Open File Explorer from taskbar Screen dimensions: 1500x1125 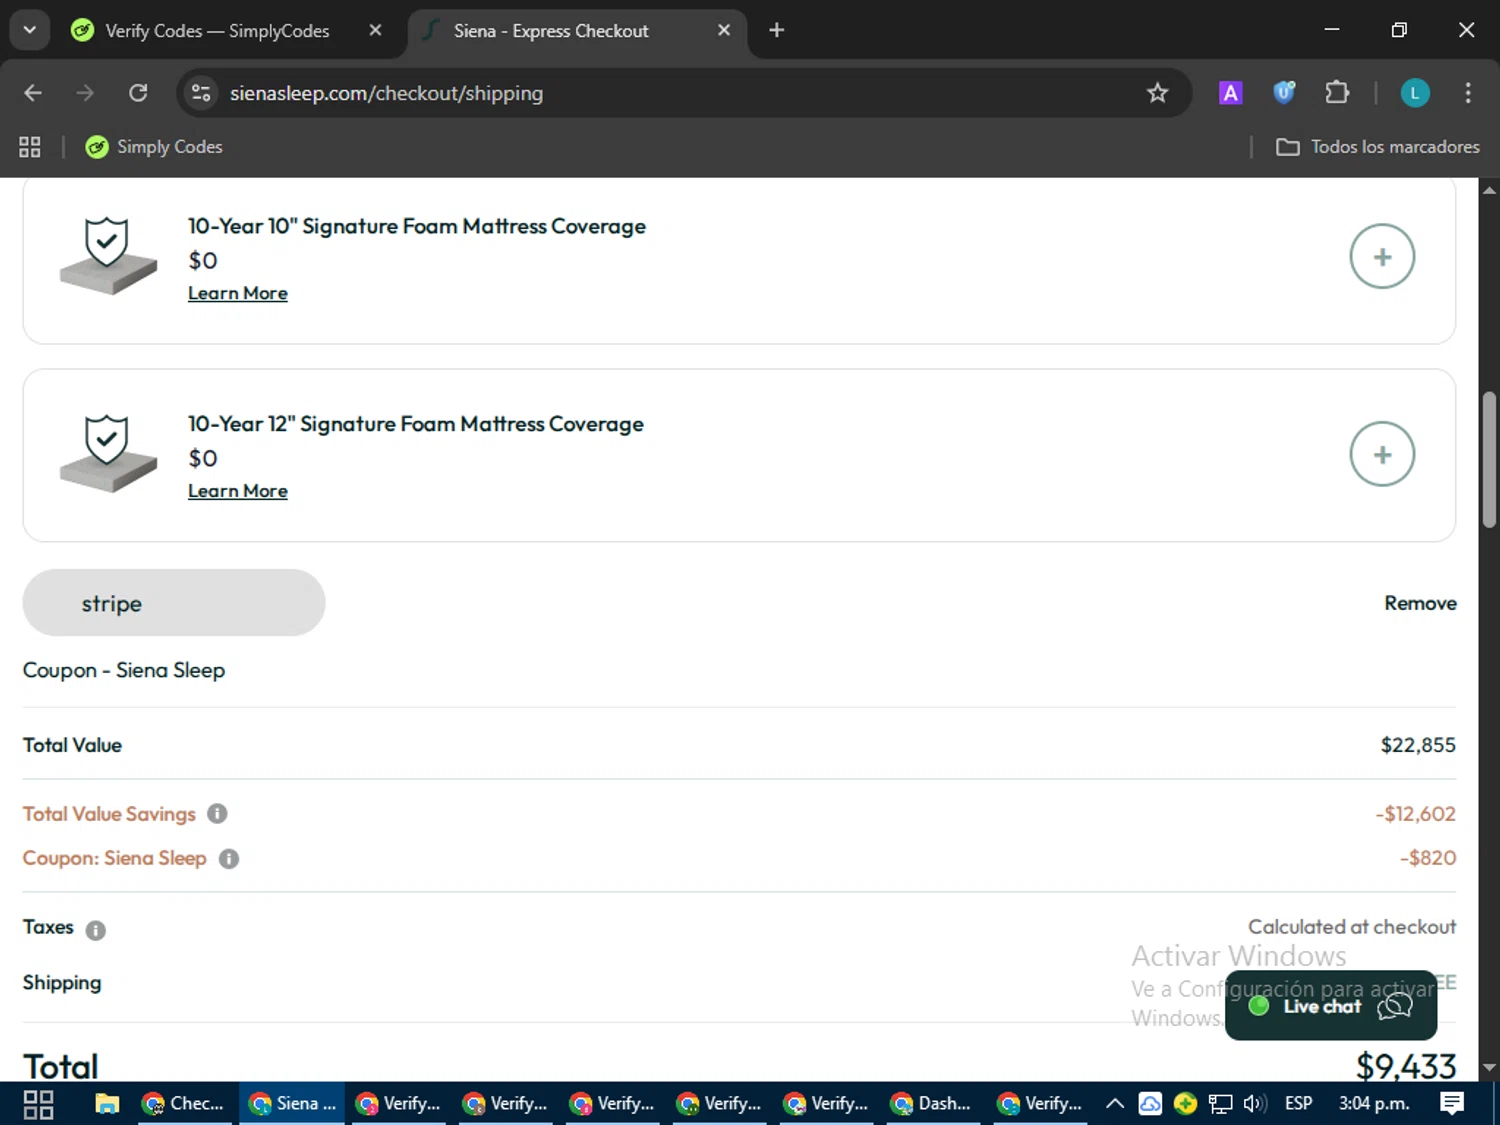pyautogui.click(x=107, y=1104)
